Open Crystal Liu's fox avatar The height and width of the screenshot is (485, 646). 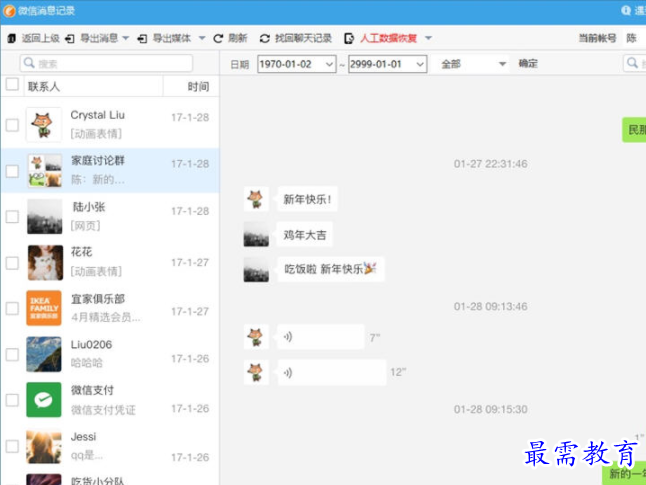[44, 124]
